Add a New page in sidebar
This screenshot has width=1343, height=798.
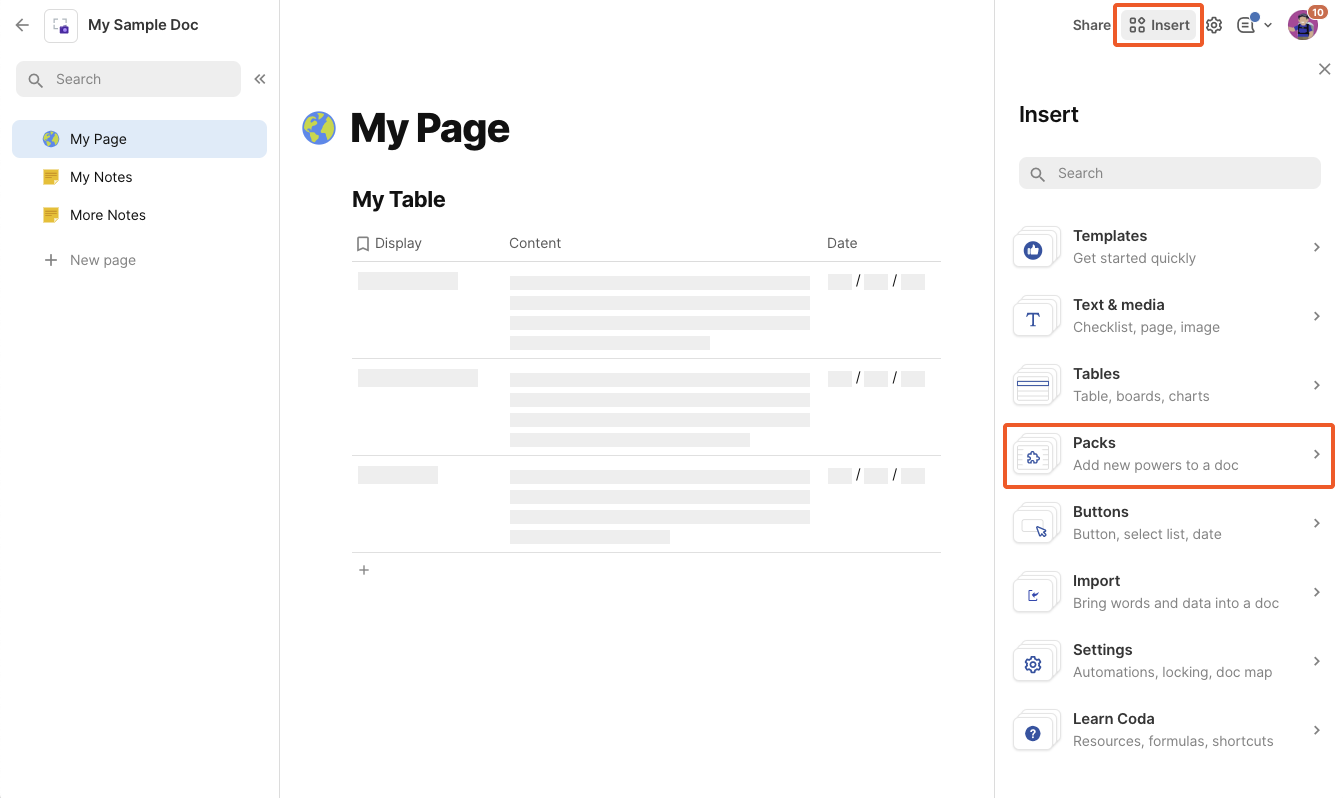tap(102, 260)
